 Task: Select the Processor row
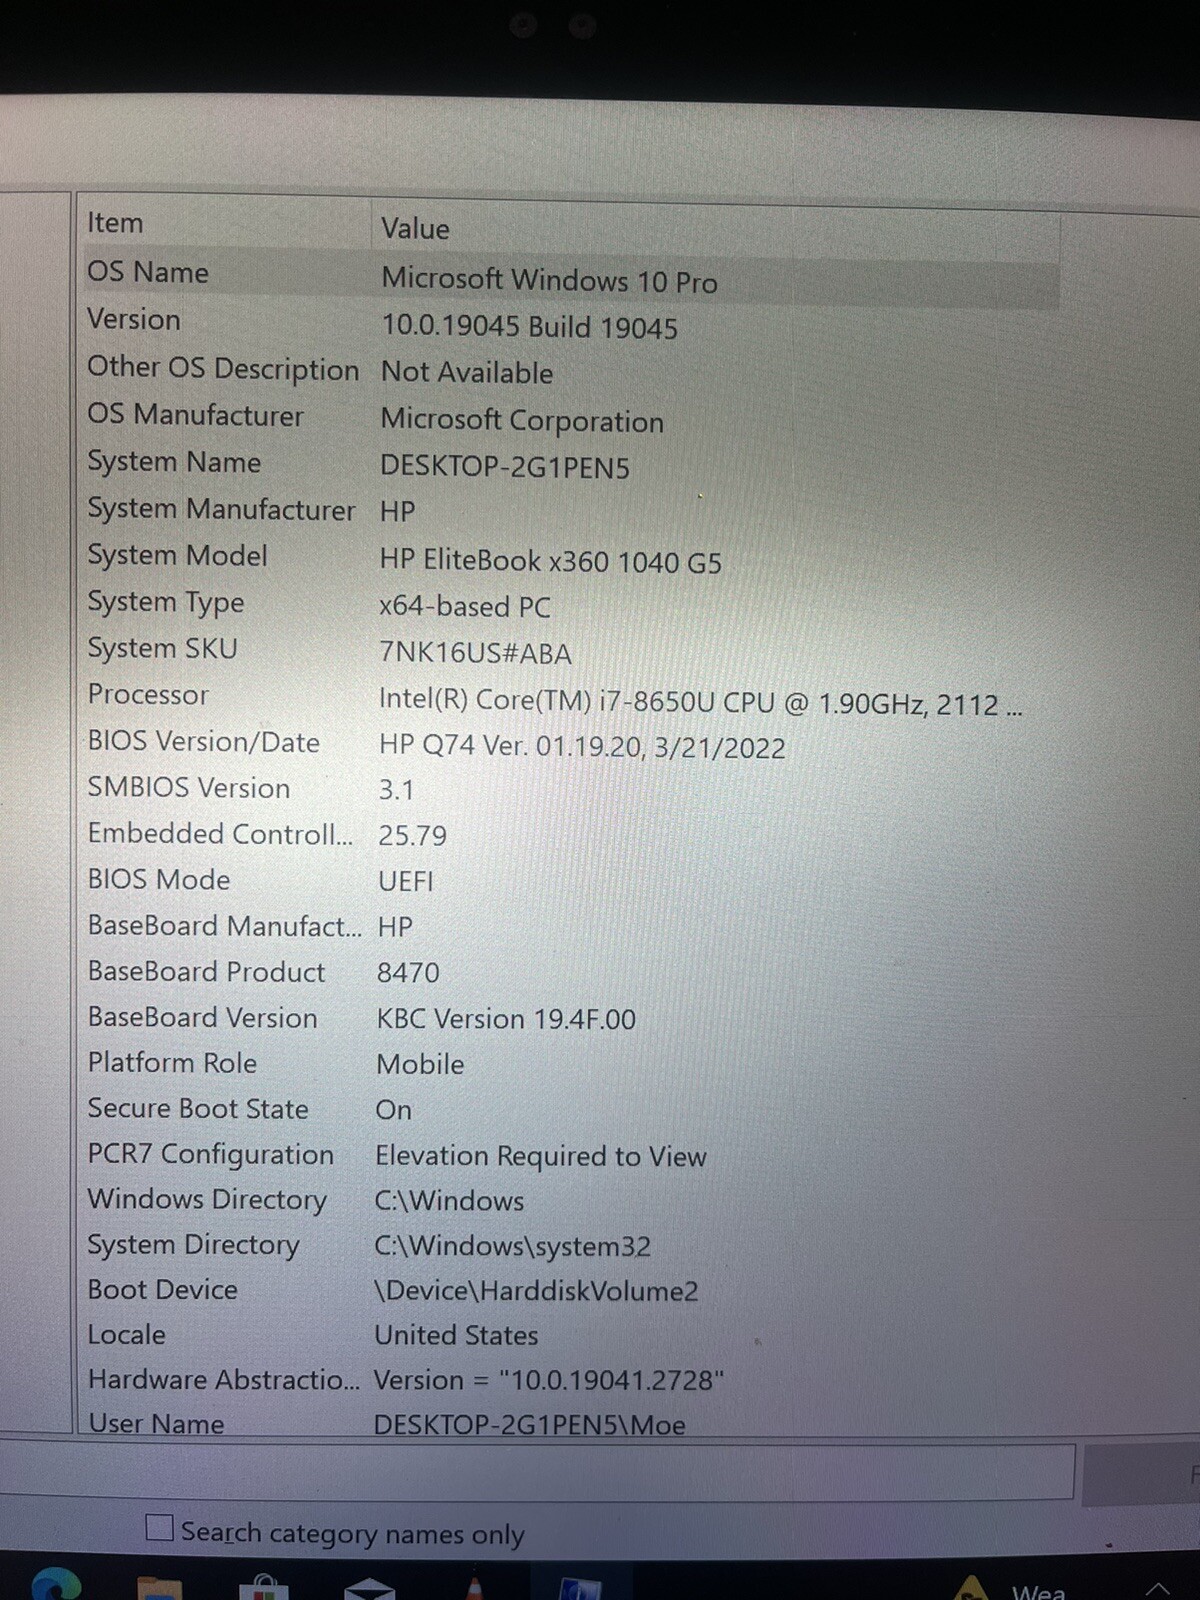[x=568, y=697]
